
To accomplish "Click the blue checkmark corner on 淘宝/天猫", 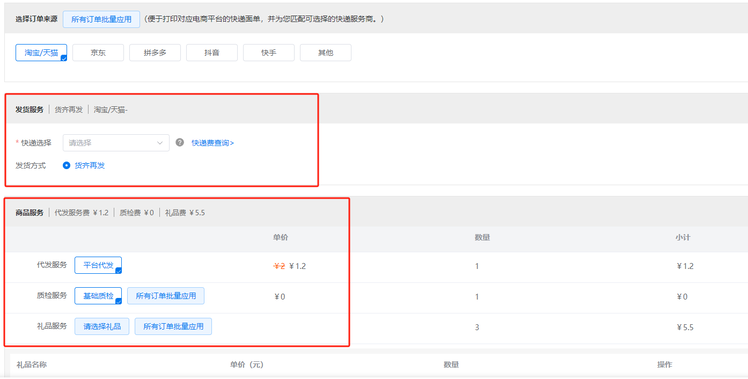I will click(64, 58).
